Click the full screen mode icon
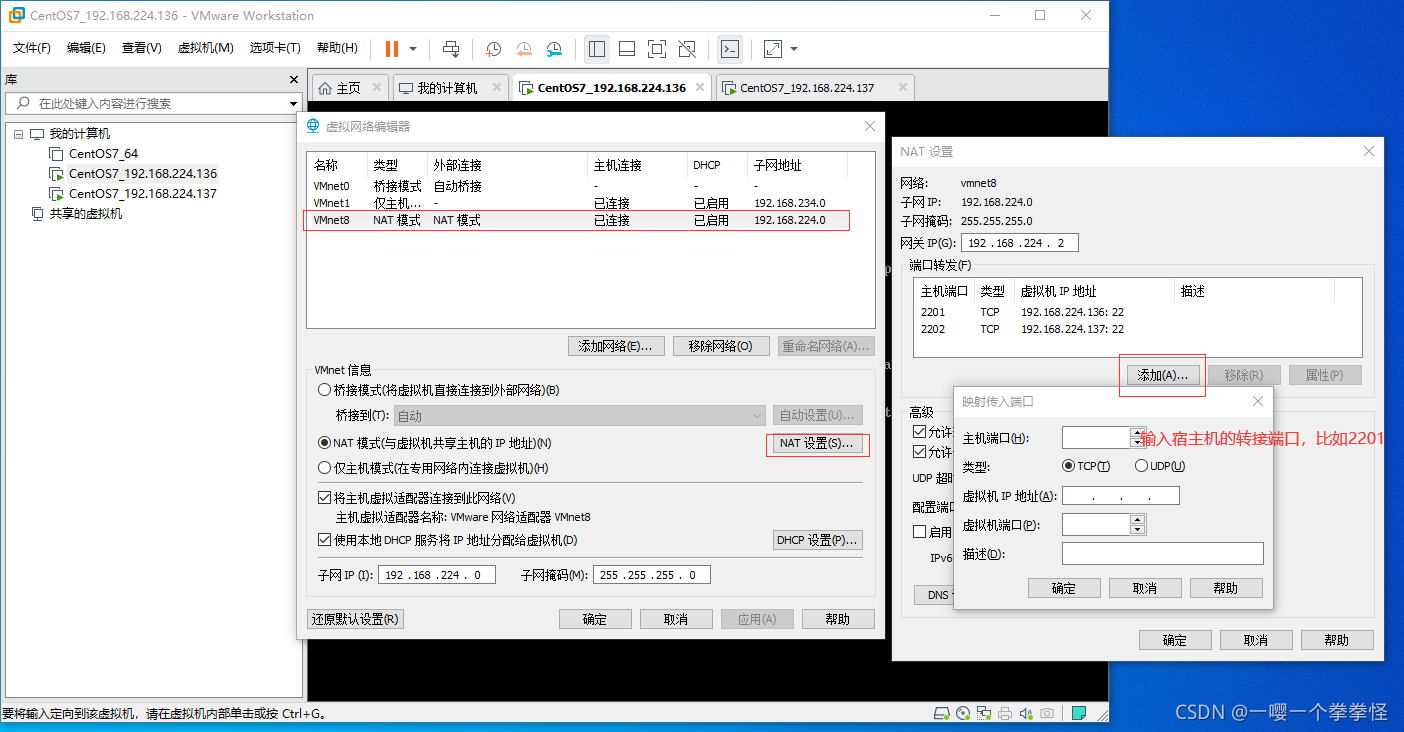 [657, 48]
